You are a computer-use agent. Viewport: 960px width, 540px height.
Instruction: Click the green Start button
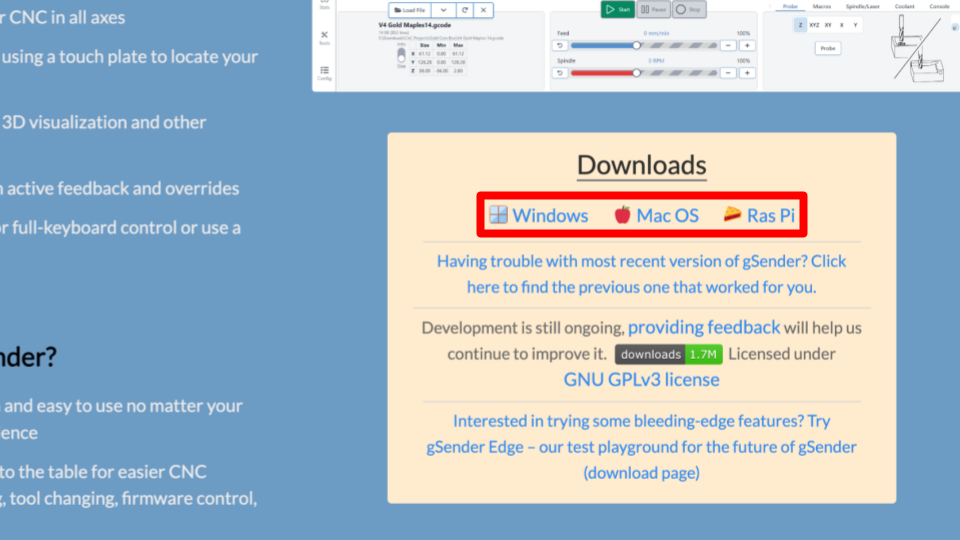(618, 9)
